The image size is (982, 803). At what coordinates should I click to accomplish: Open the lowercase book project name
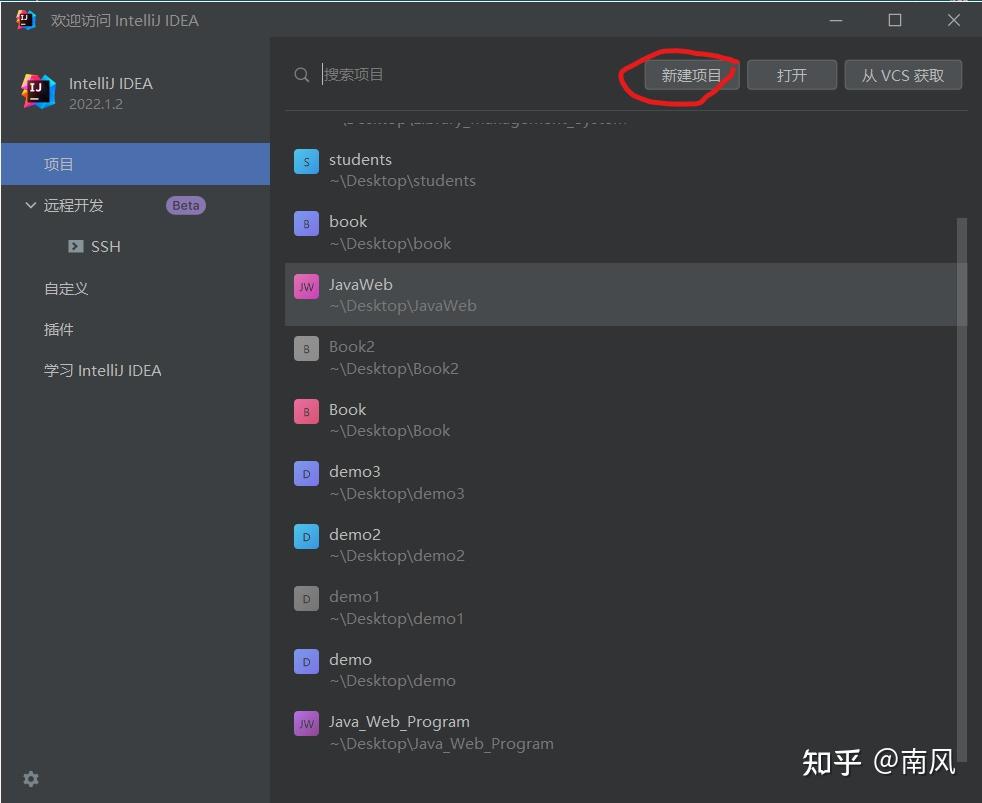coord(348,222)
